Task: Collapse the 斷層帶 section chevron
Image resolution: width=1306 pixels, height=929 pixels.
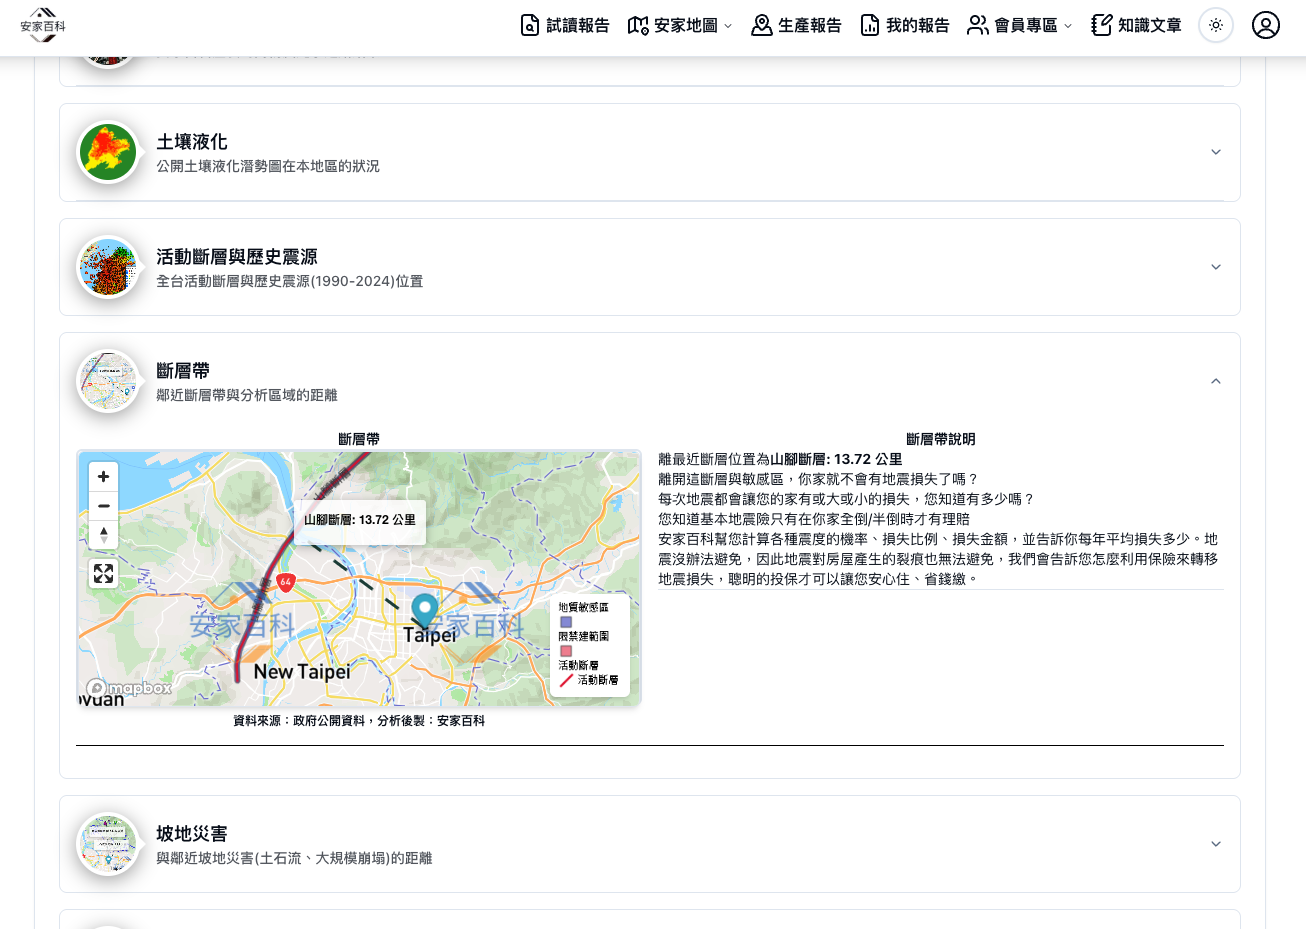Action: (x=1216, y=381)
